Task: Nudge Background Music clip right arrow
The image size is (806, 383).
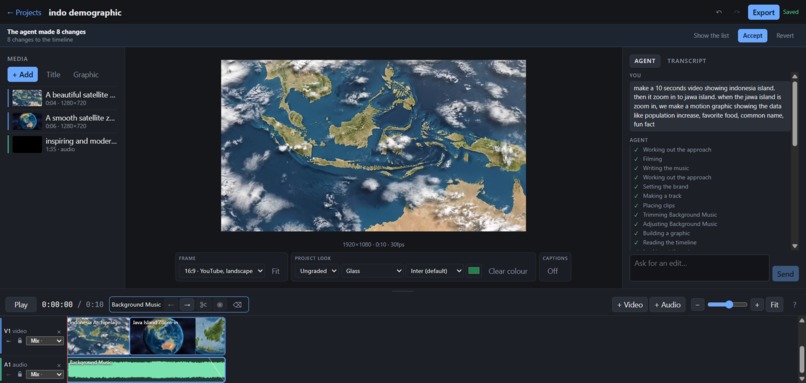Action: click(187, 305)
